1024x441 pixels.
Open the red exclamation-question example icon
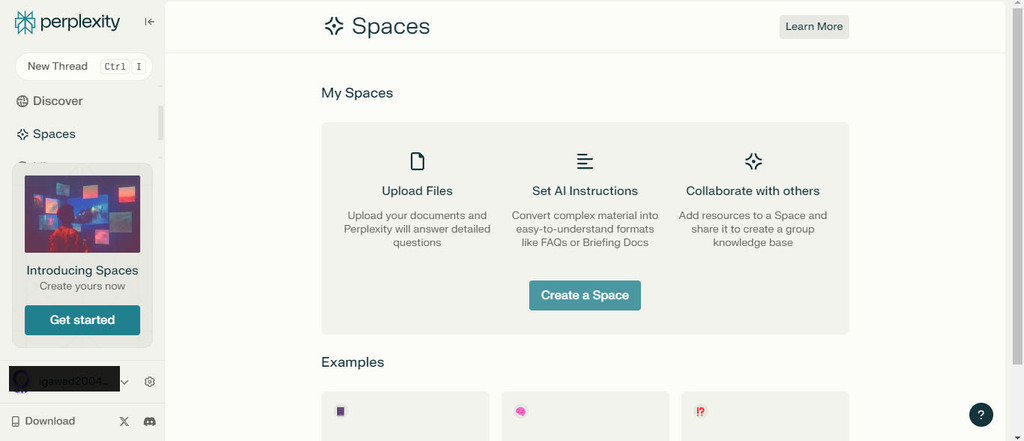(x=701, y=411)
